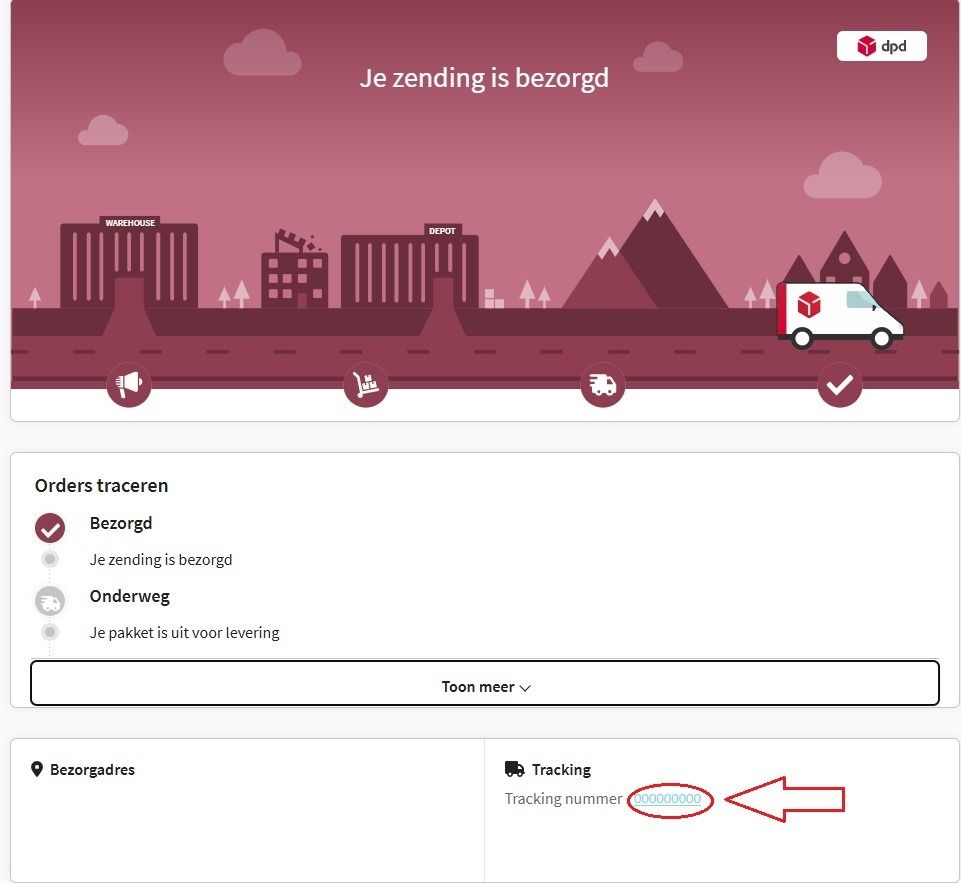Screen dimensions: 961x883
Task: Click the Onderweg status label
Action: [x=130, y=596]
